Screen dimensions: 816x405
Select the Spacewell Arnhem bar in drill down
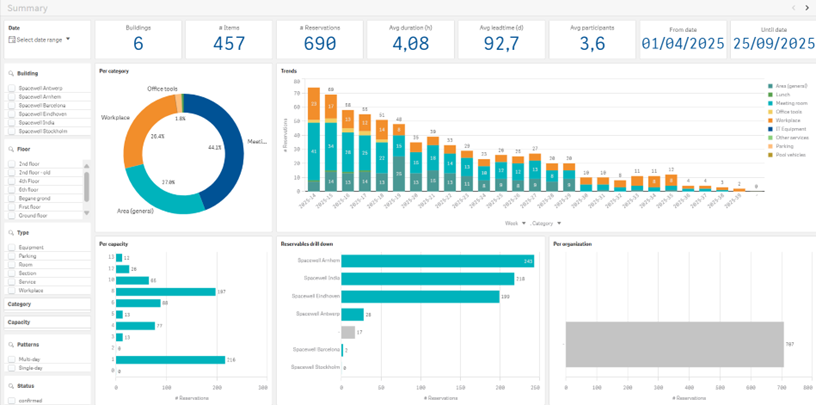(438, 261)
